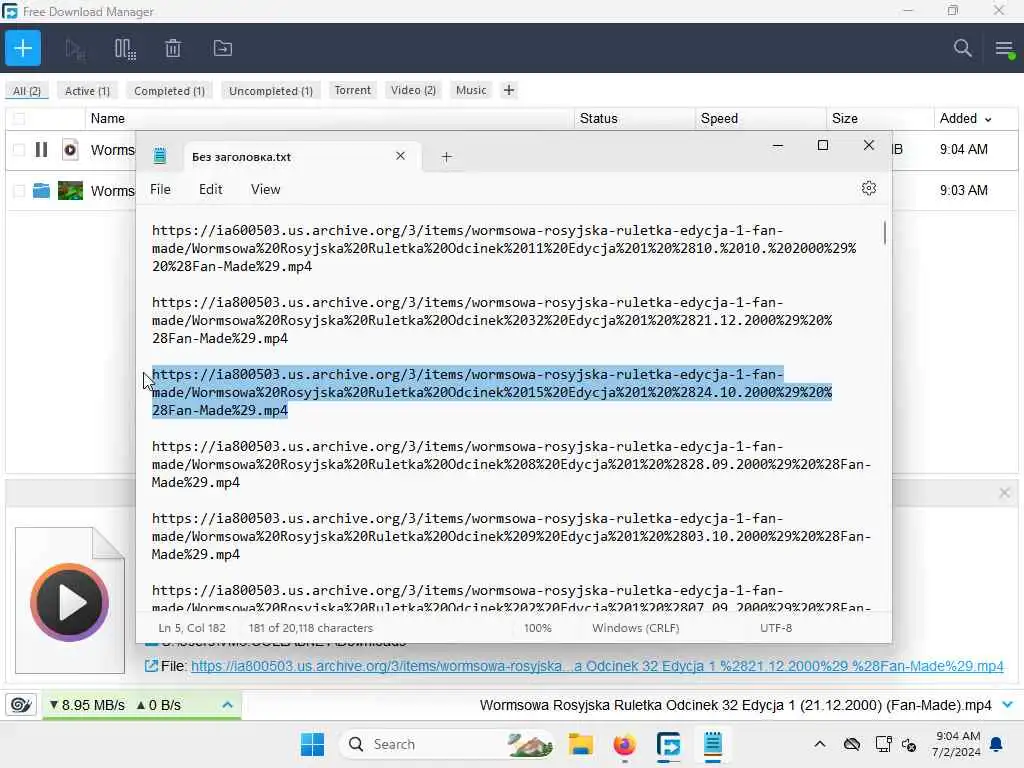This screenshot has height=768, width=1024.
Task: Switch to Notepad on the taskbar
Action: [713, 744]
